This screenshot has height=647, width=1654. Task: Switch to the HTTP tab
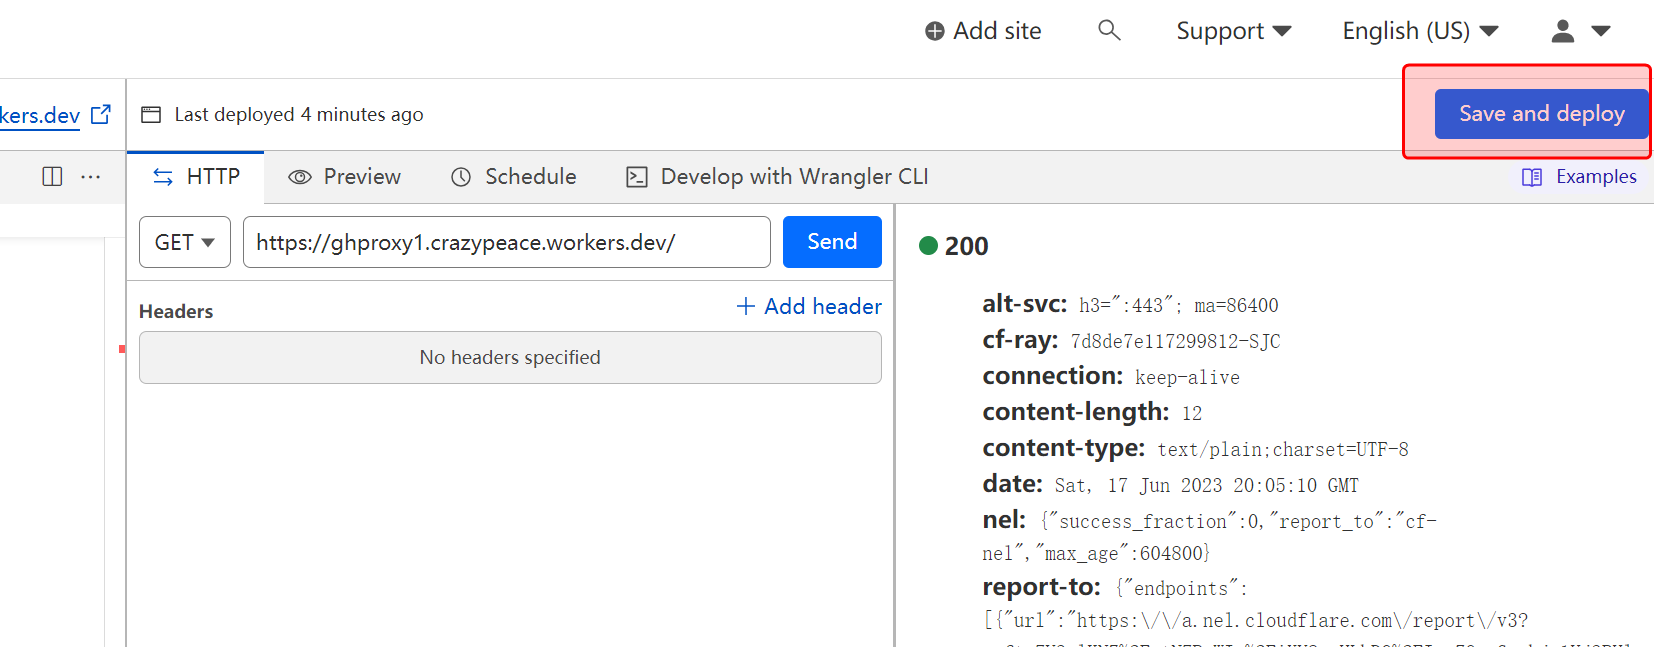pyautogui.click(x=196, y=177)
